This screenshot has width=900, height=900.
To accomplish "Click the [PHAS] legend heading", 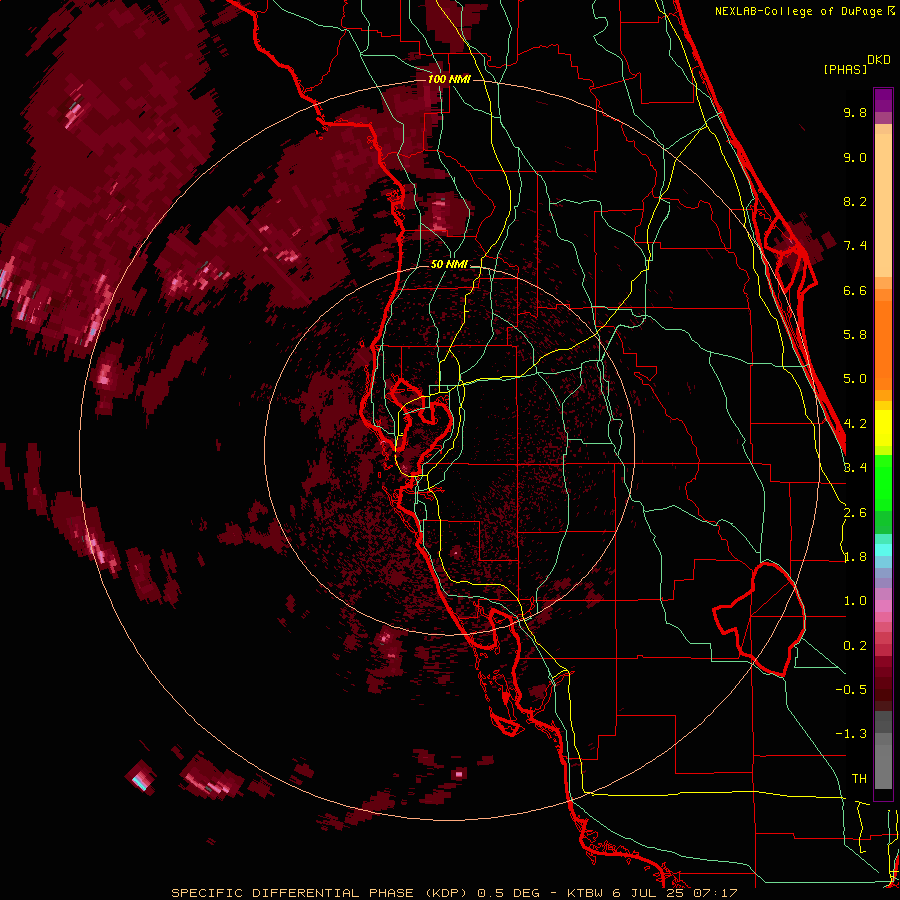I will [845, 70].
